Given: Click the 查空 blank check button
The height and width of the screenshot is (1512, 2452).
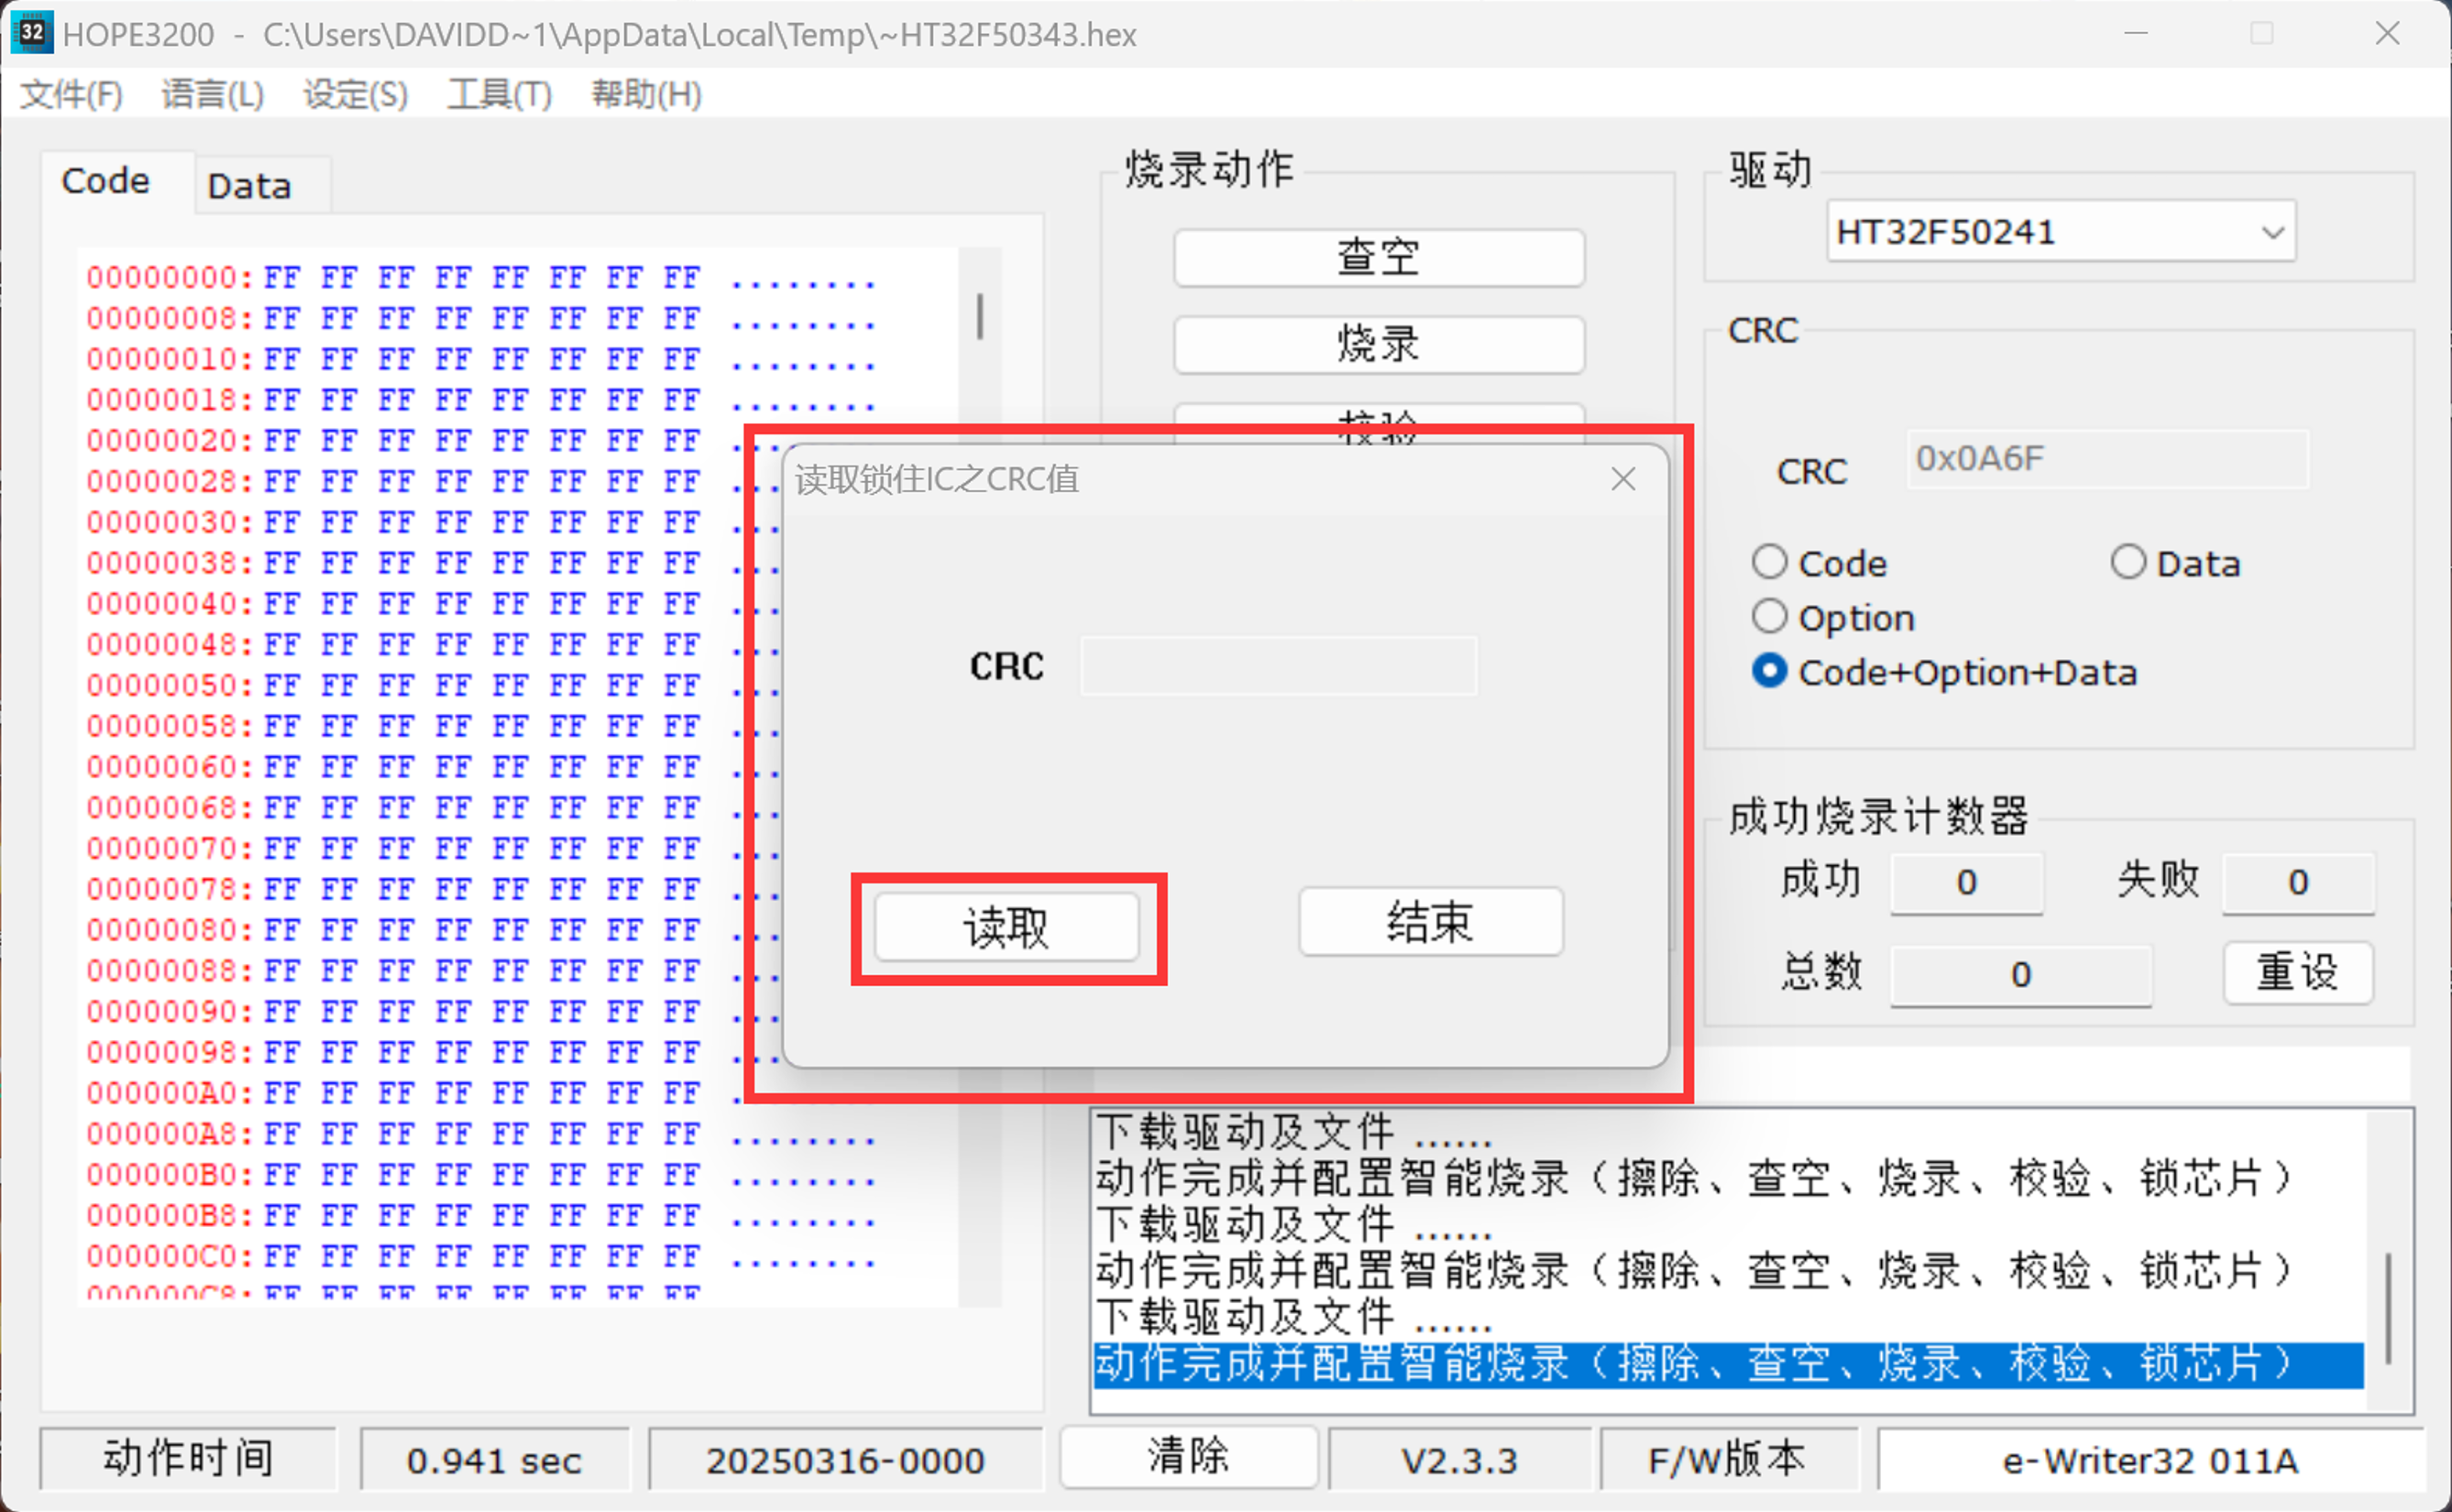Looking at the screenshot, I should tap(1378, 258).
